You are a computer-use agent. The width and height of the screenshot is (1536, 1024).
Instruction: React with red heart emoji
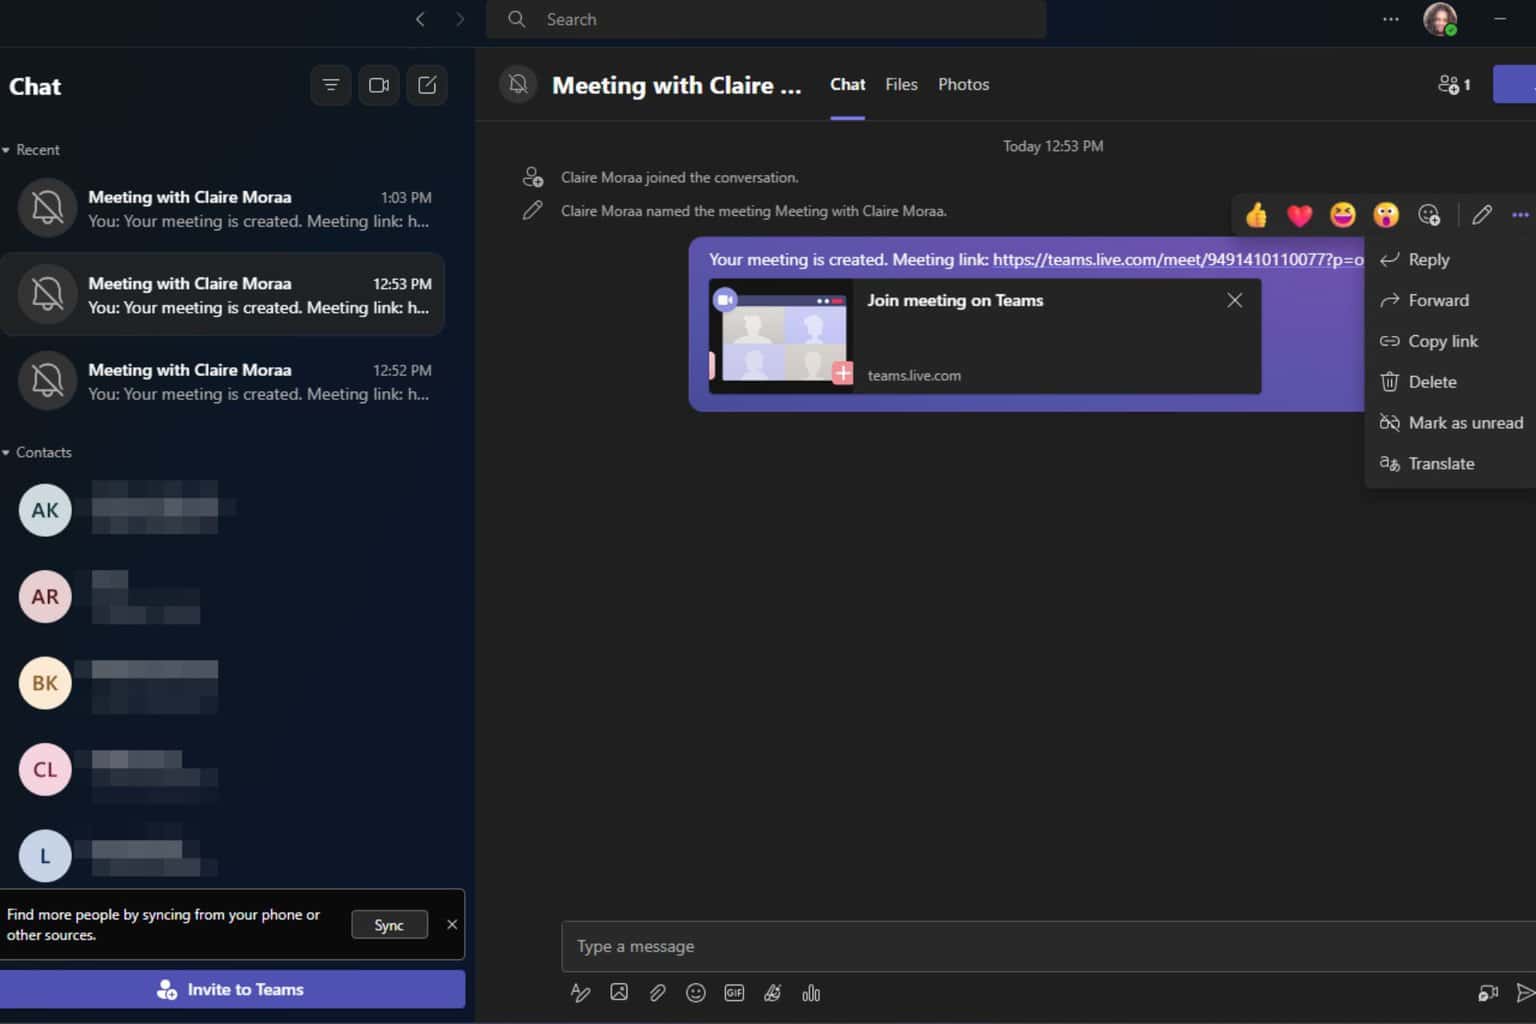[1299, 214]
